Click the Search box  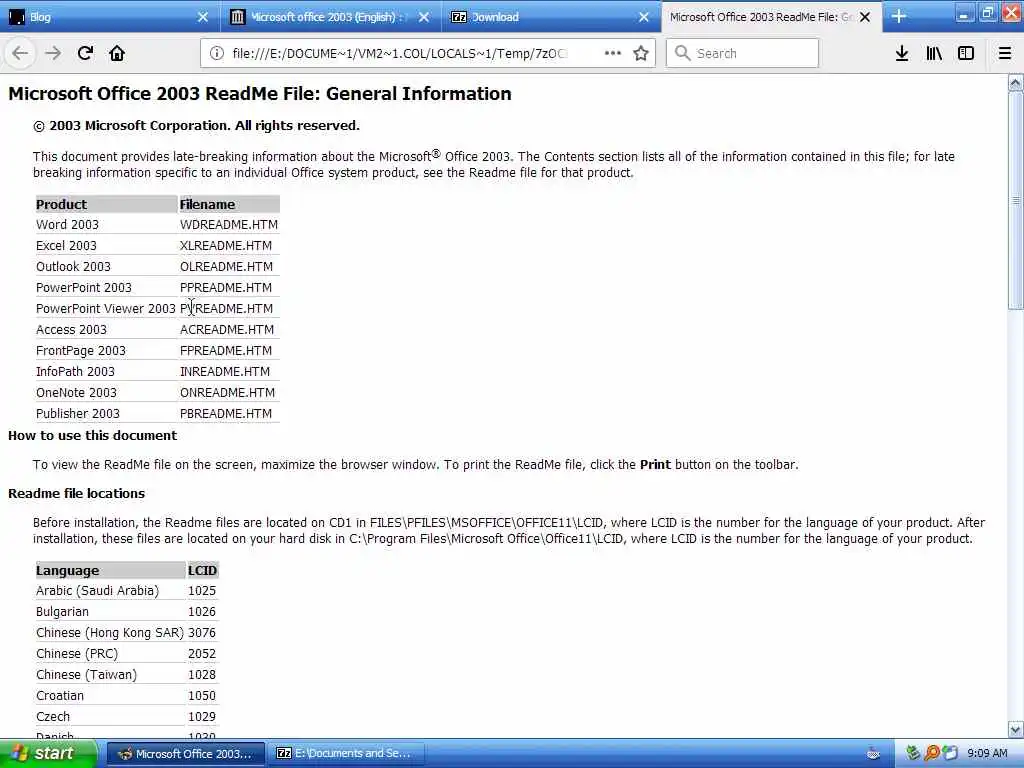point(743,54)
